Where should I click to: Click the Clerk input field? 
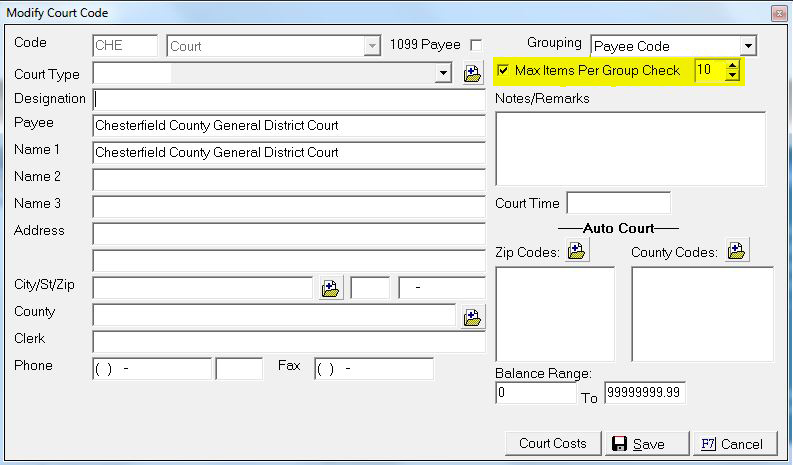[288, 342]
